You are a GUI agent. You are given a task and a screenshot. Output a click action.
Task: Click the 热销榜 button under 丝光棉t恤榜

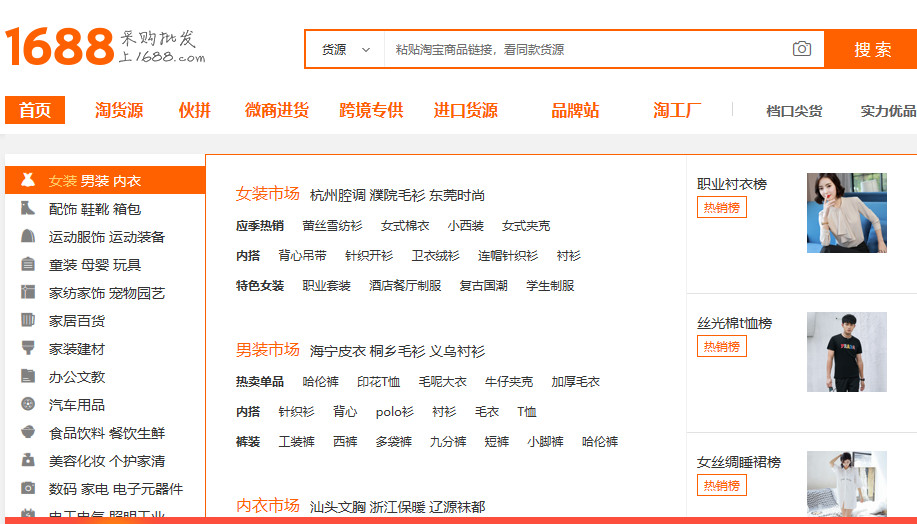point(722,346)
